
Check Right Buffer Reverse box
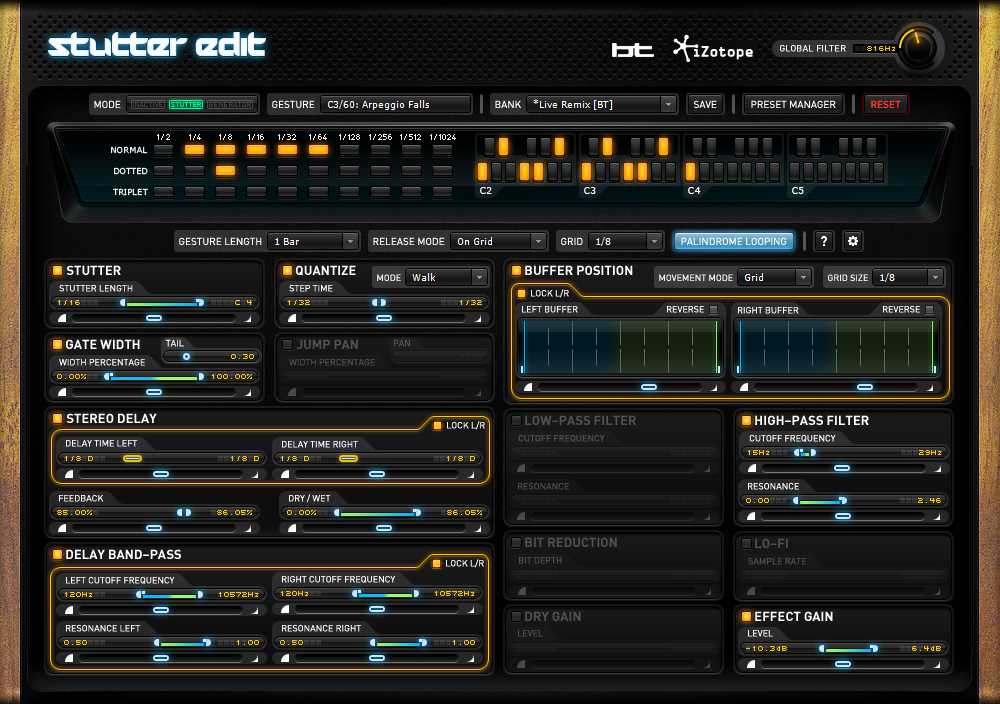[929, 309]
